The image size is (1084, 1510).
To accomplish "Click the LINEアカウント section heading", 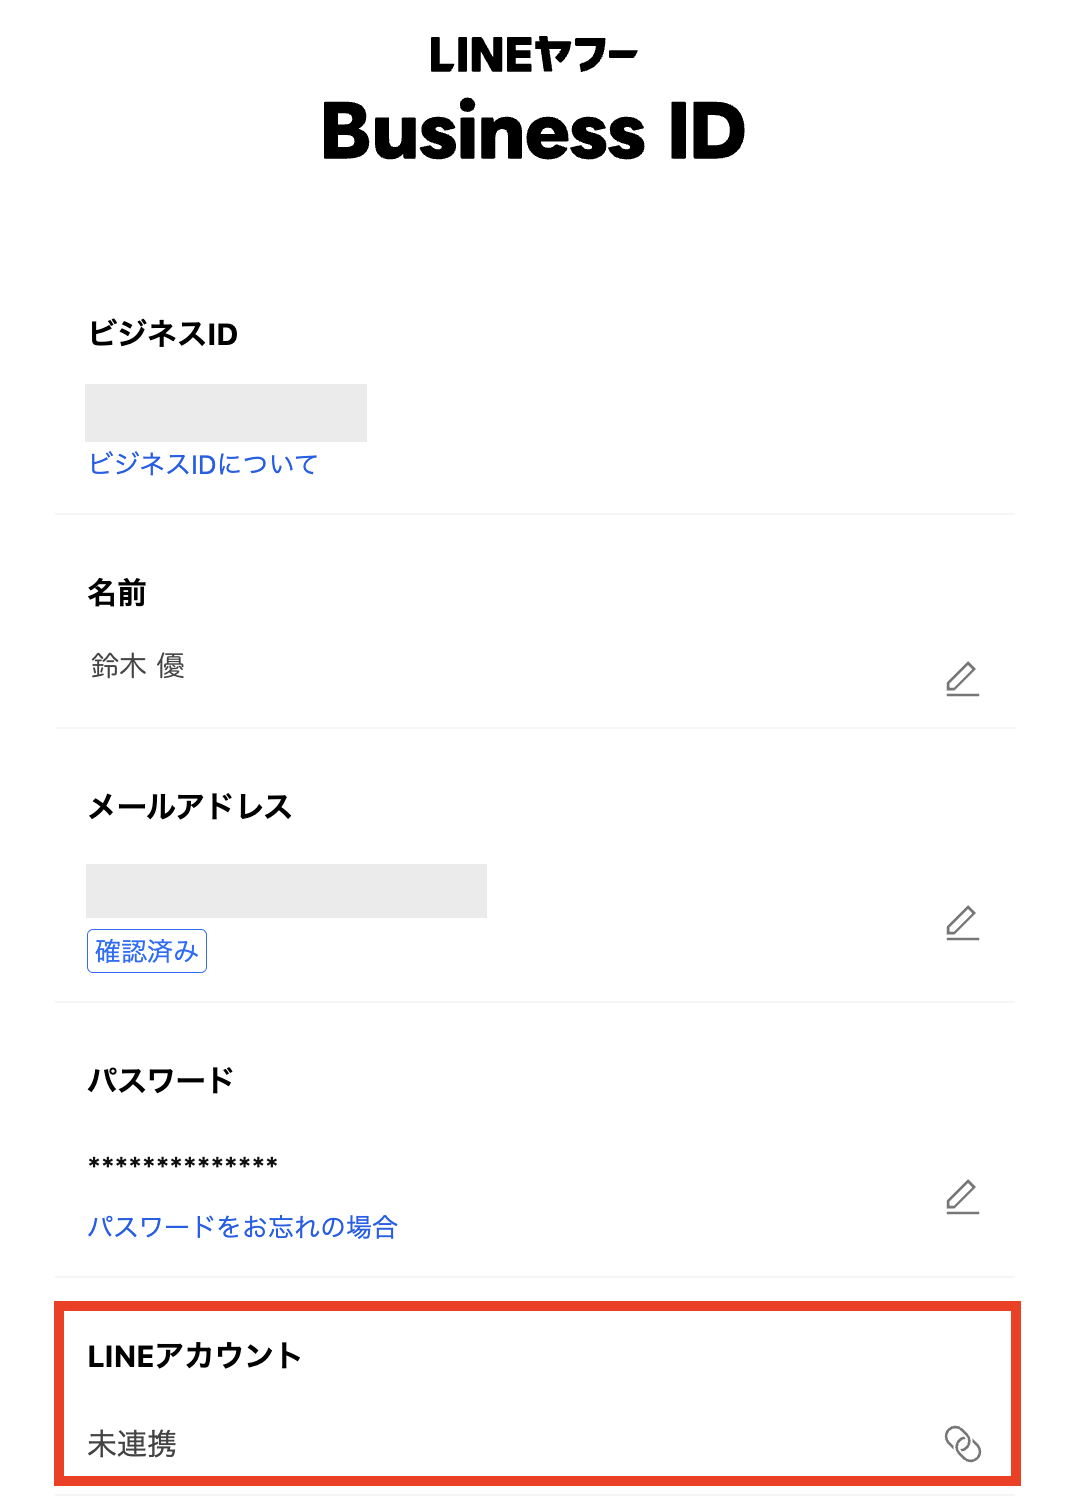I will [195, 1356].
